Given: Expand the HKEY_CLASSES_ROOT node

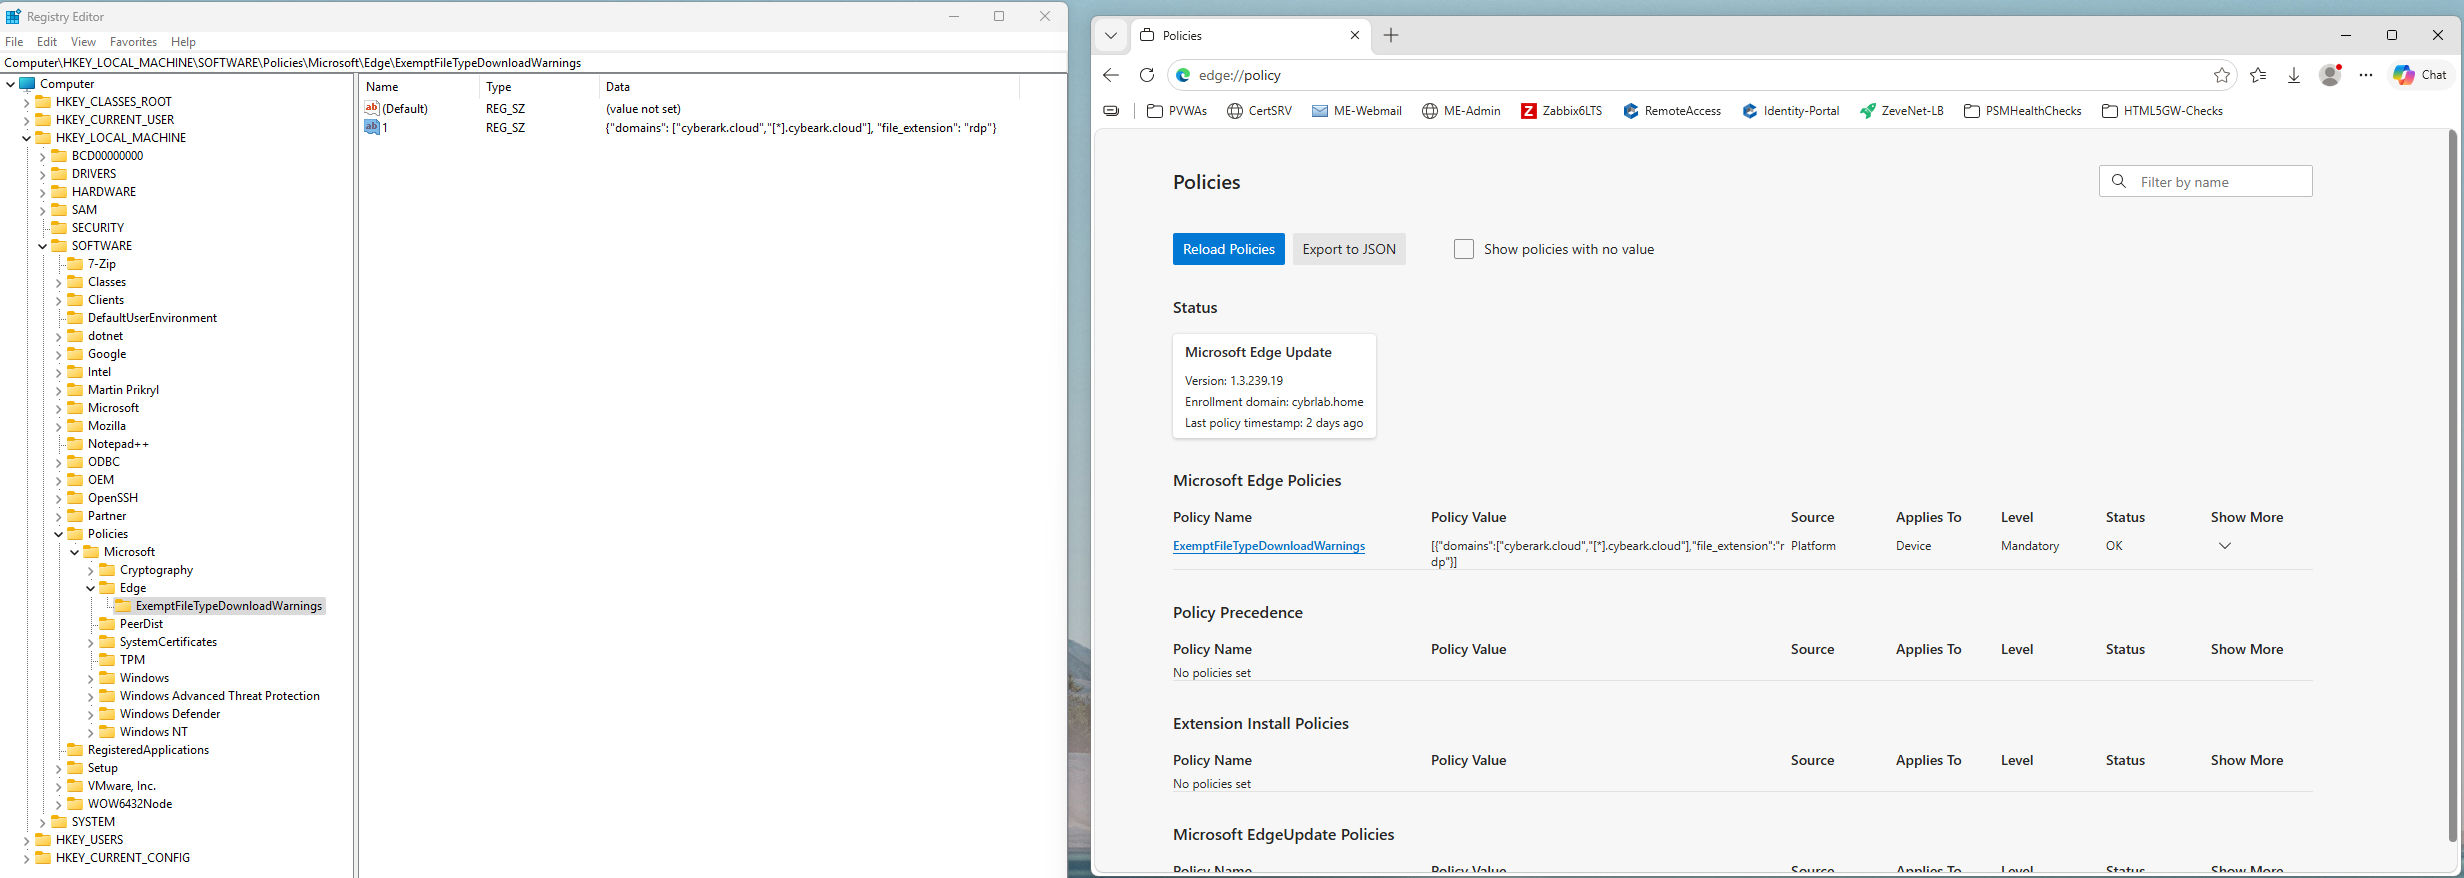Looking at the screenshot, I should tap(26, 102).
